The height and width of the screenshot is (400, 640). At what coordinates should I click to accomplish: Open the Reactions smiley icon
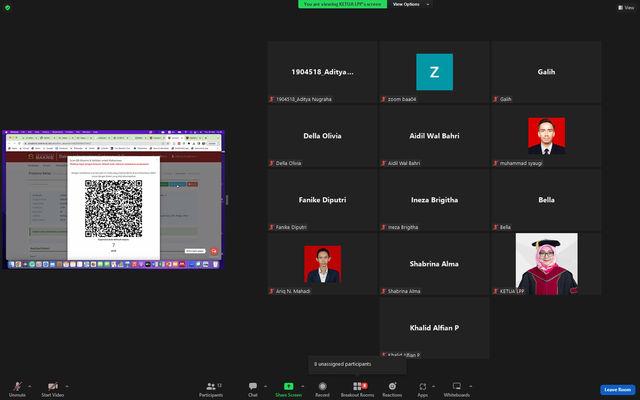click(392, 386)
